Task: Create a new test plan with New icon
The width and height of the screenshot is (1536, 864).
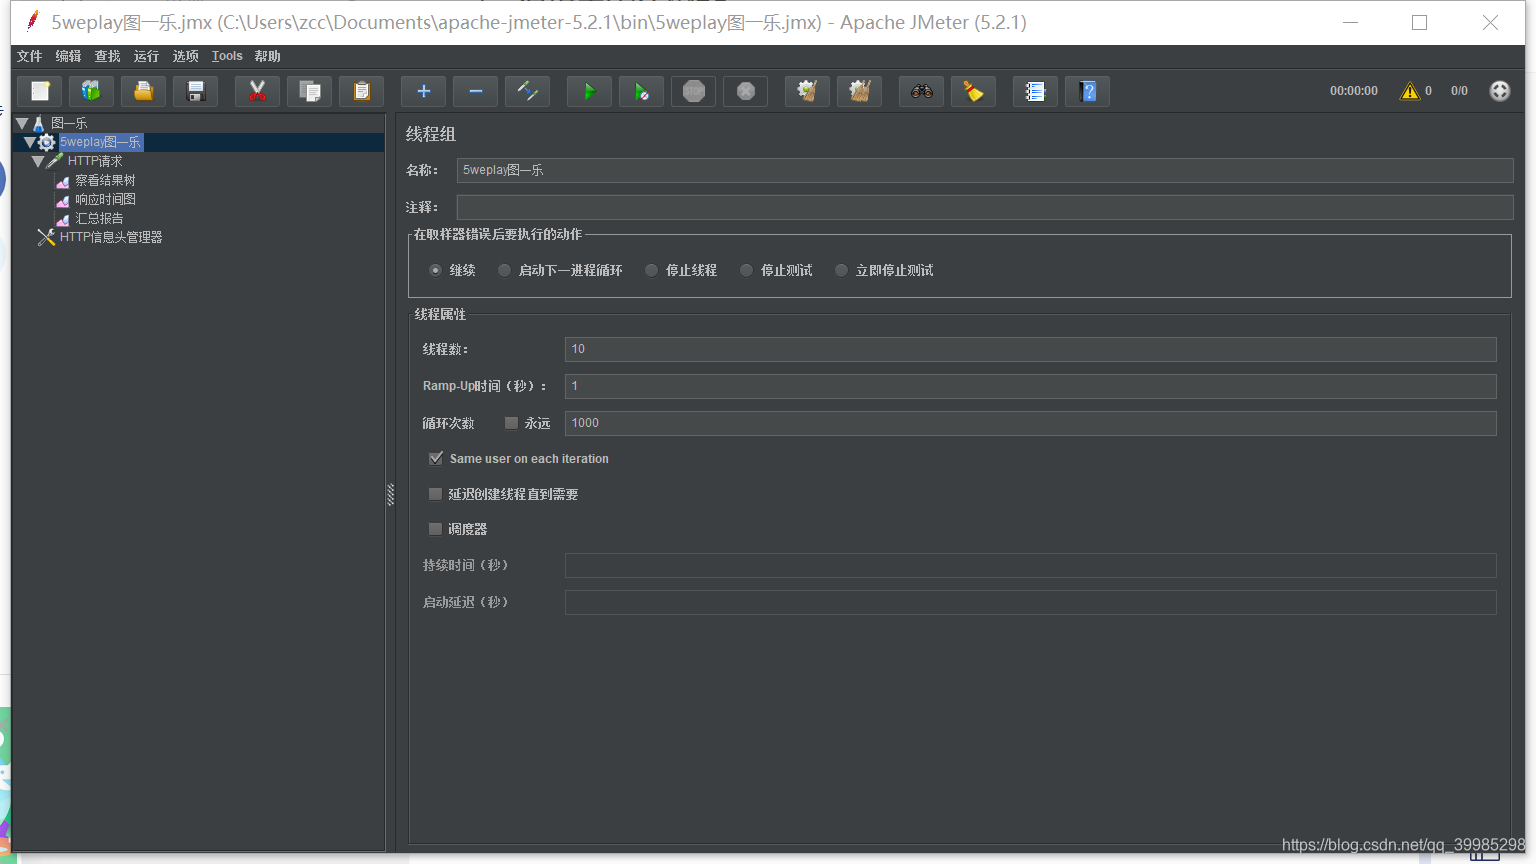Action: coord(40,91)
